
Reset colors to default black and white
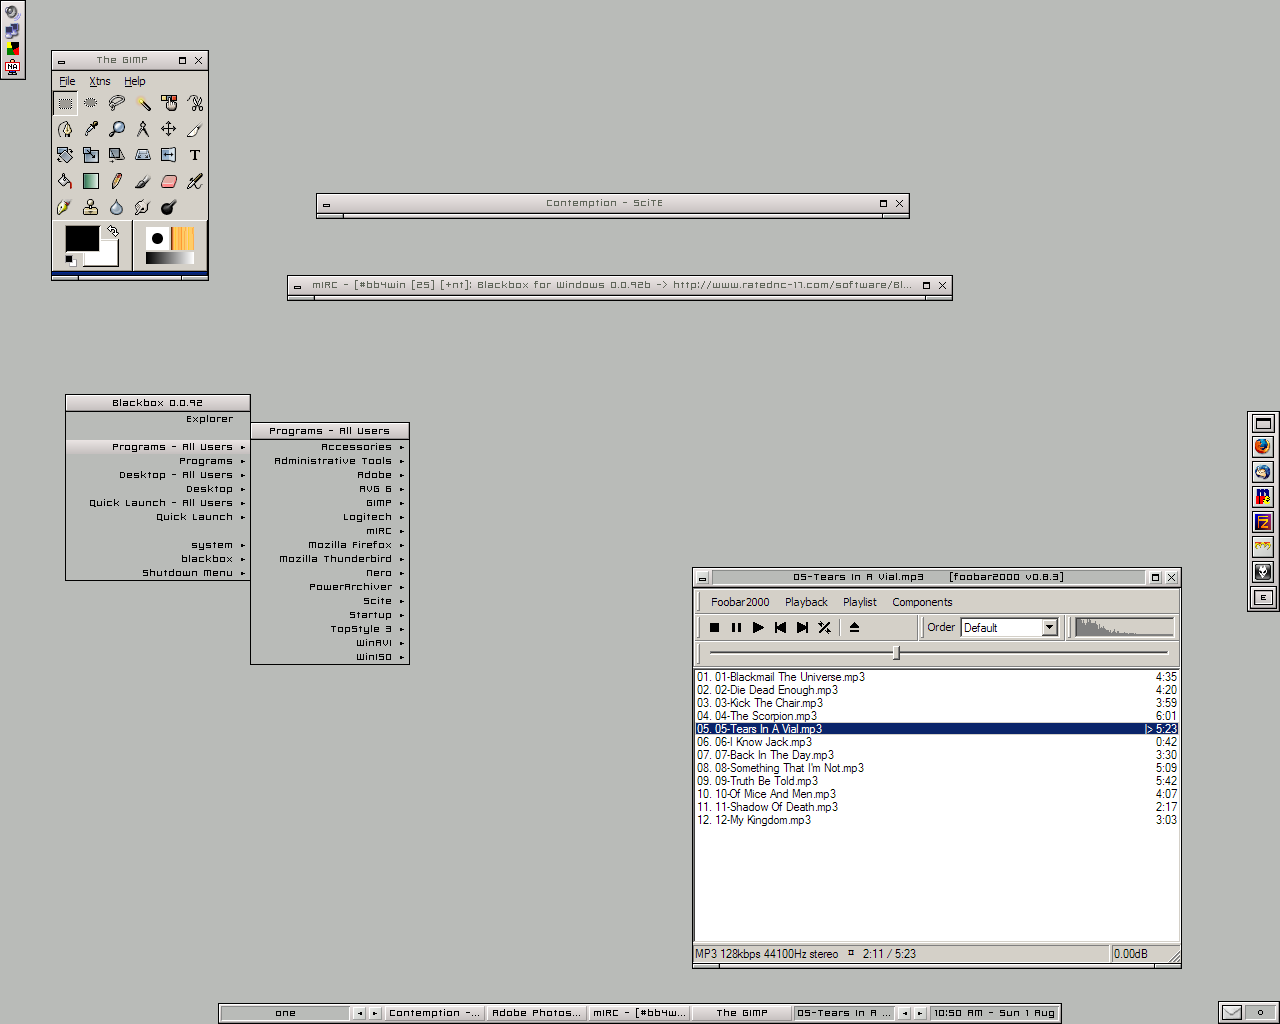[71, 261]
